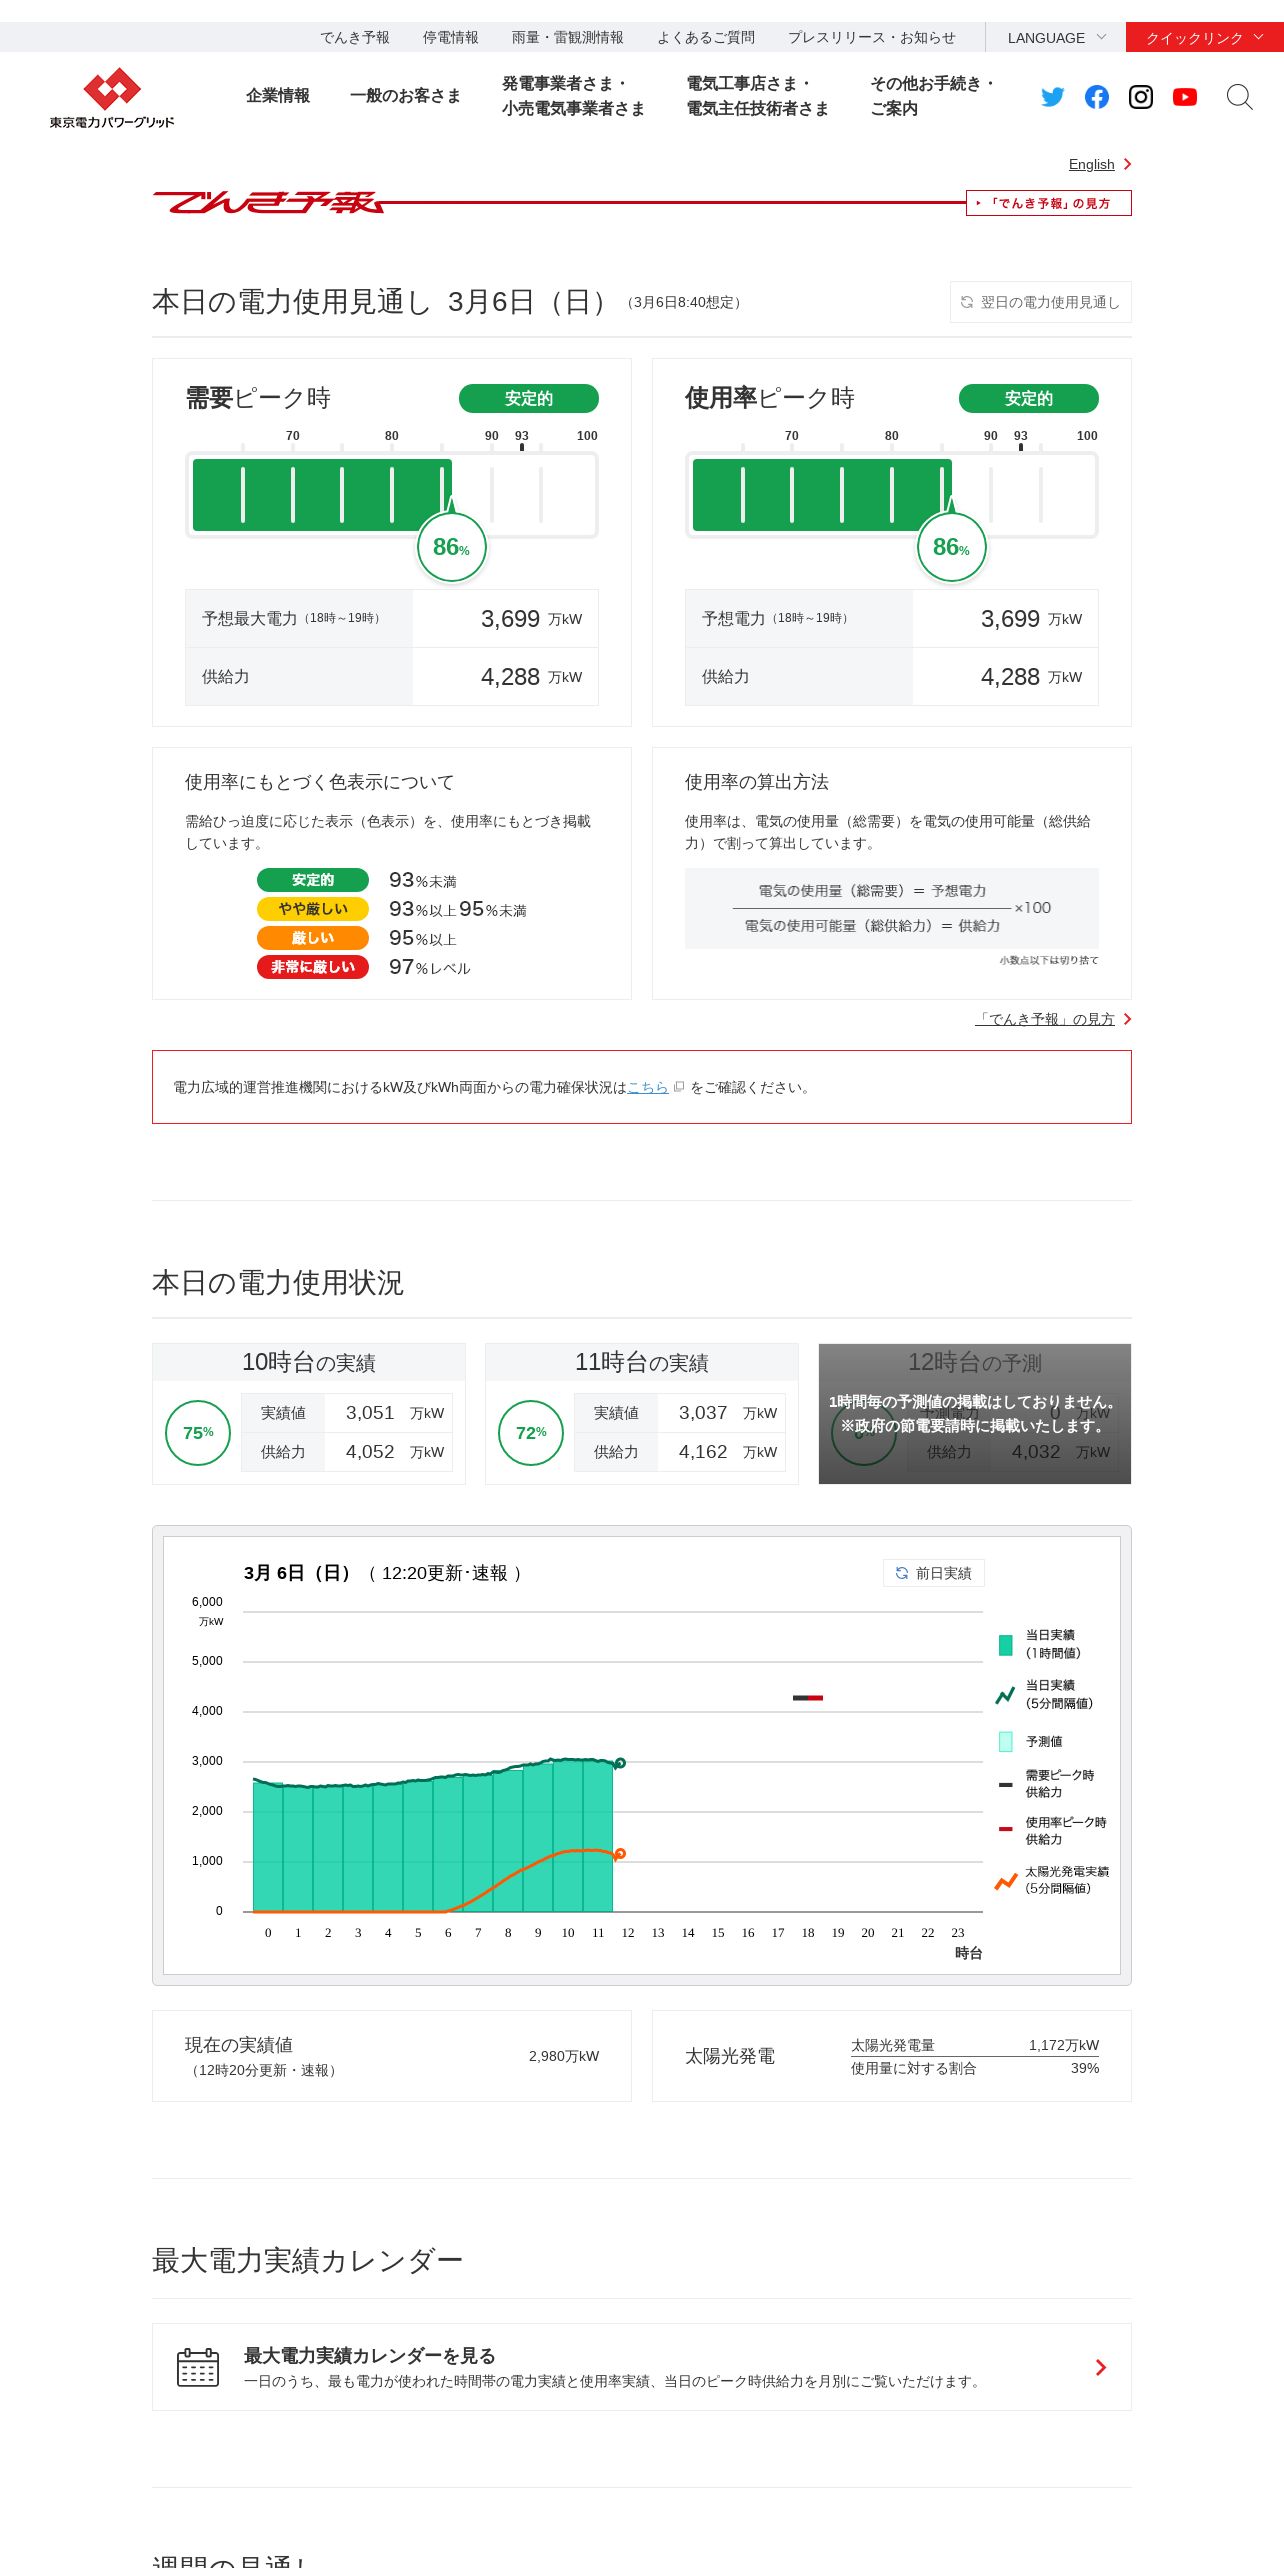
Task: Click 需要ピーク時 usage gauge bar
Action: 392,495
